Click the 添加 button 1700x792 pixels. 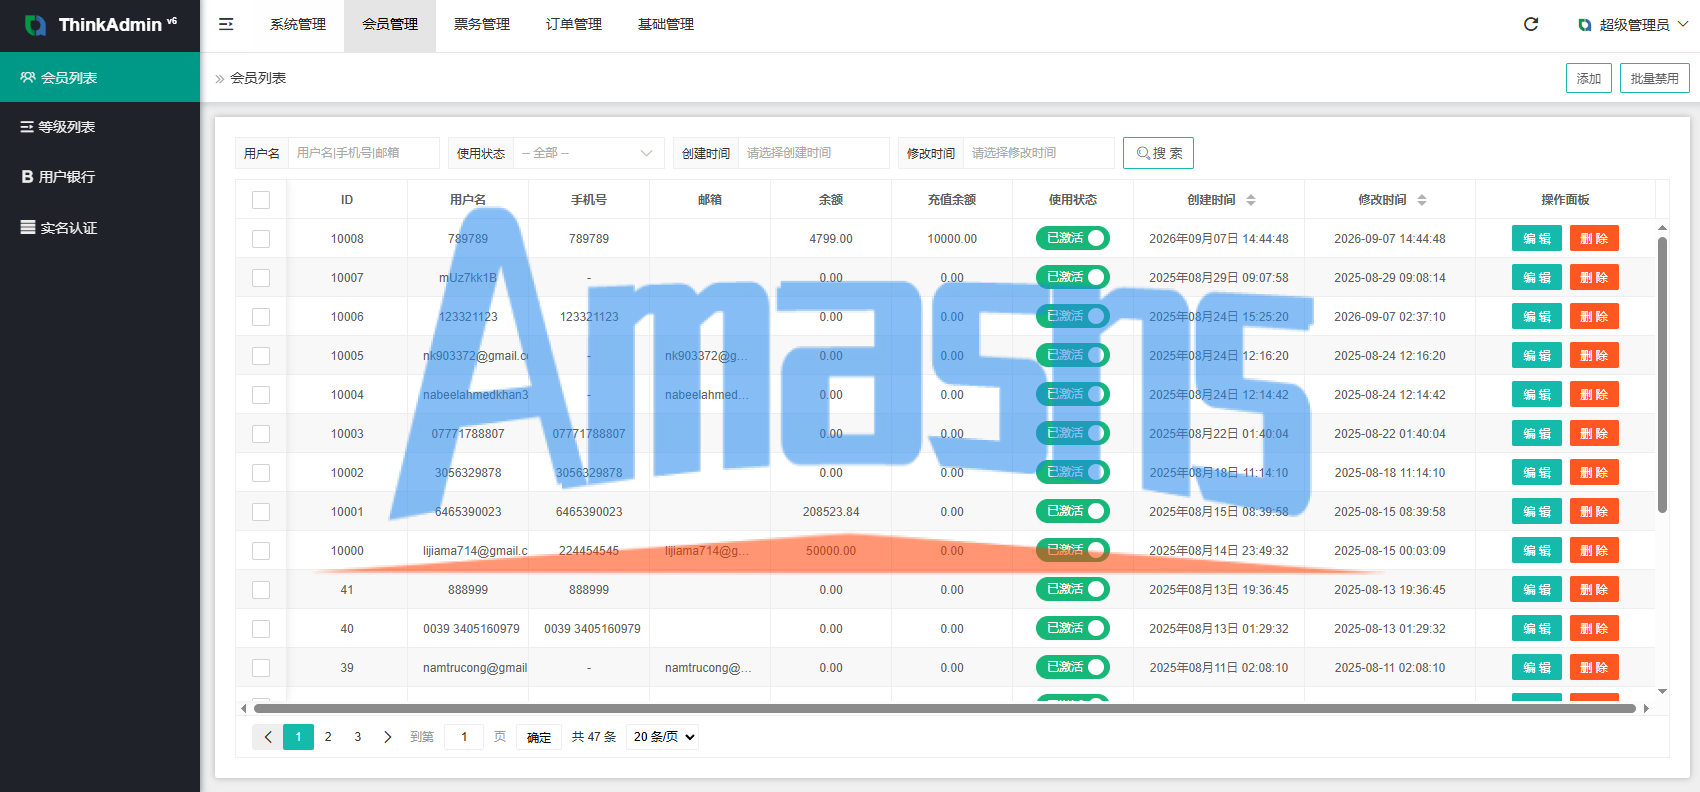pyautogui.click(x=1589, y=78)
